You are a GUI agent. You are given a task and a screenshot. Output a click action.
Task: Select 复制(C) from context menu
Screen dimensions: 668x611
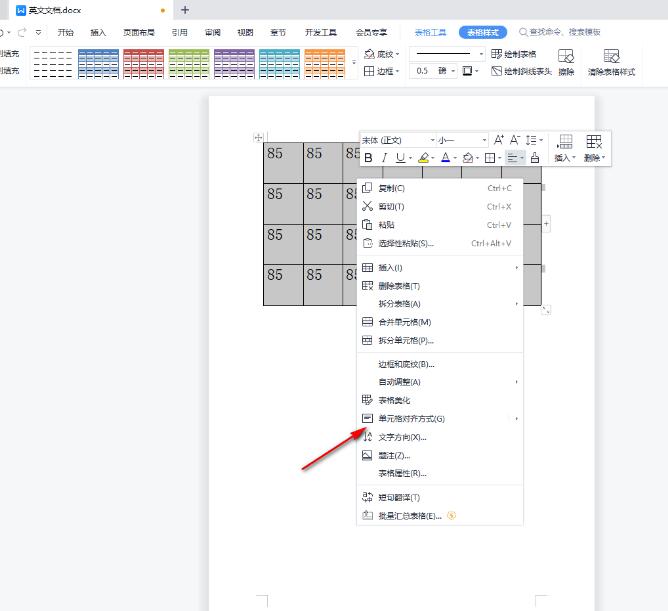(440, 188)
